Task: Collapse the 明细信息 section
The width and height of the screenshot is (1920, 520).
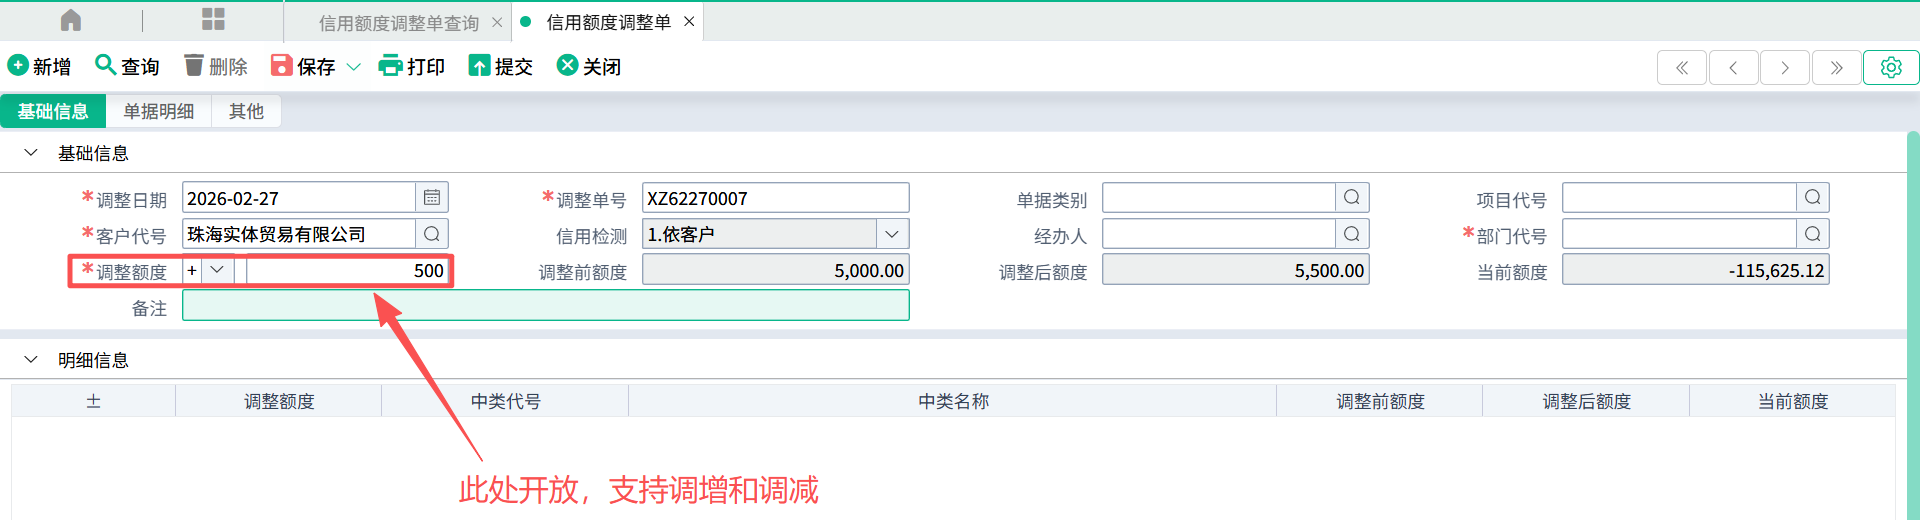Action: click(31, 360)
